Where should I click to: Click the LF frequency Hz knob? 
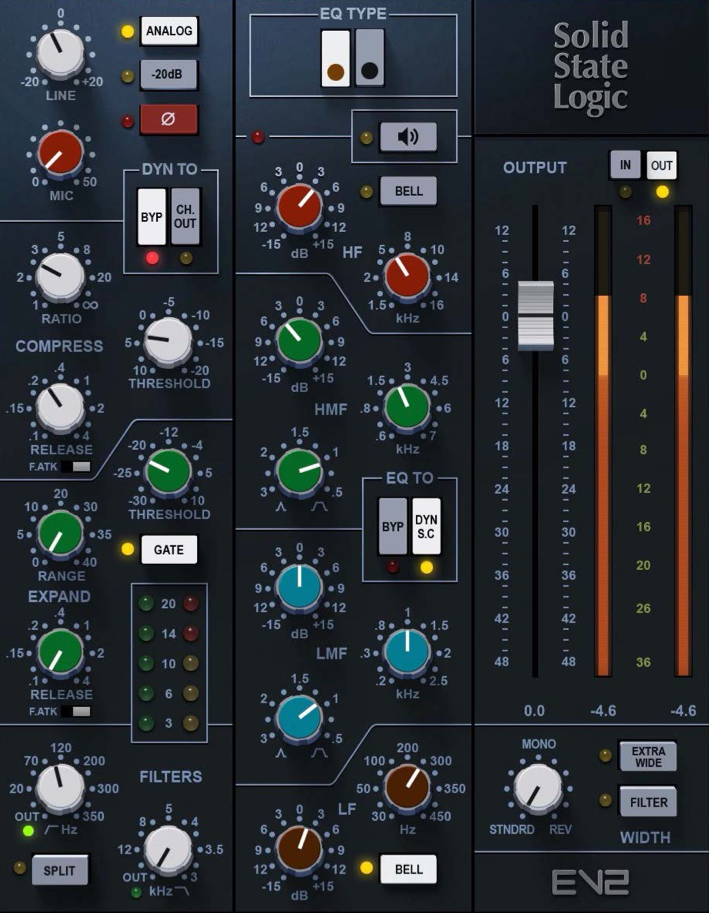tap(407, 787)
